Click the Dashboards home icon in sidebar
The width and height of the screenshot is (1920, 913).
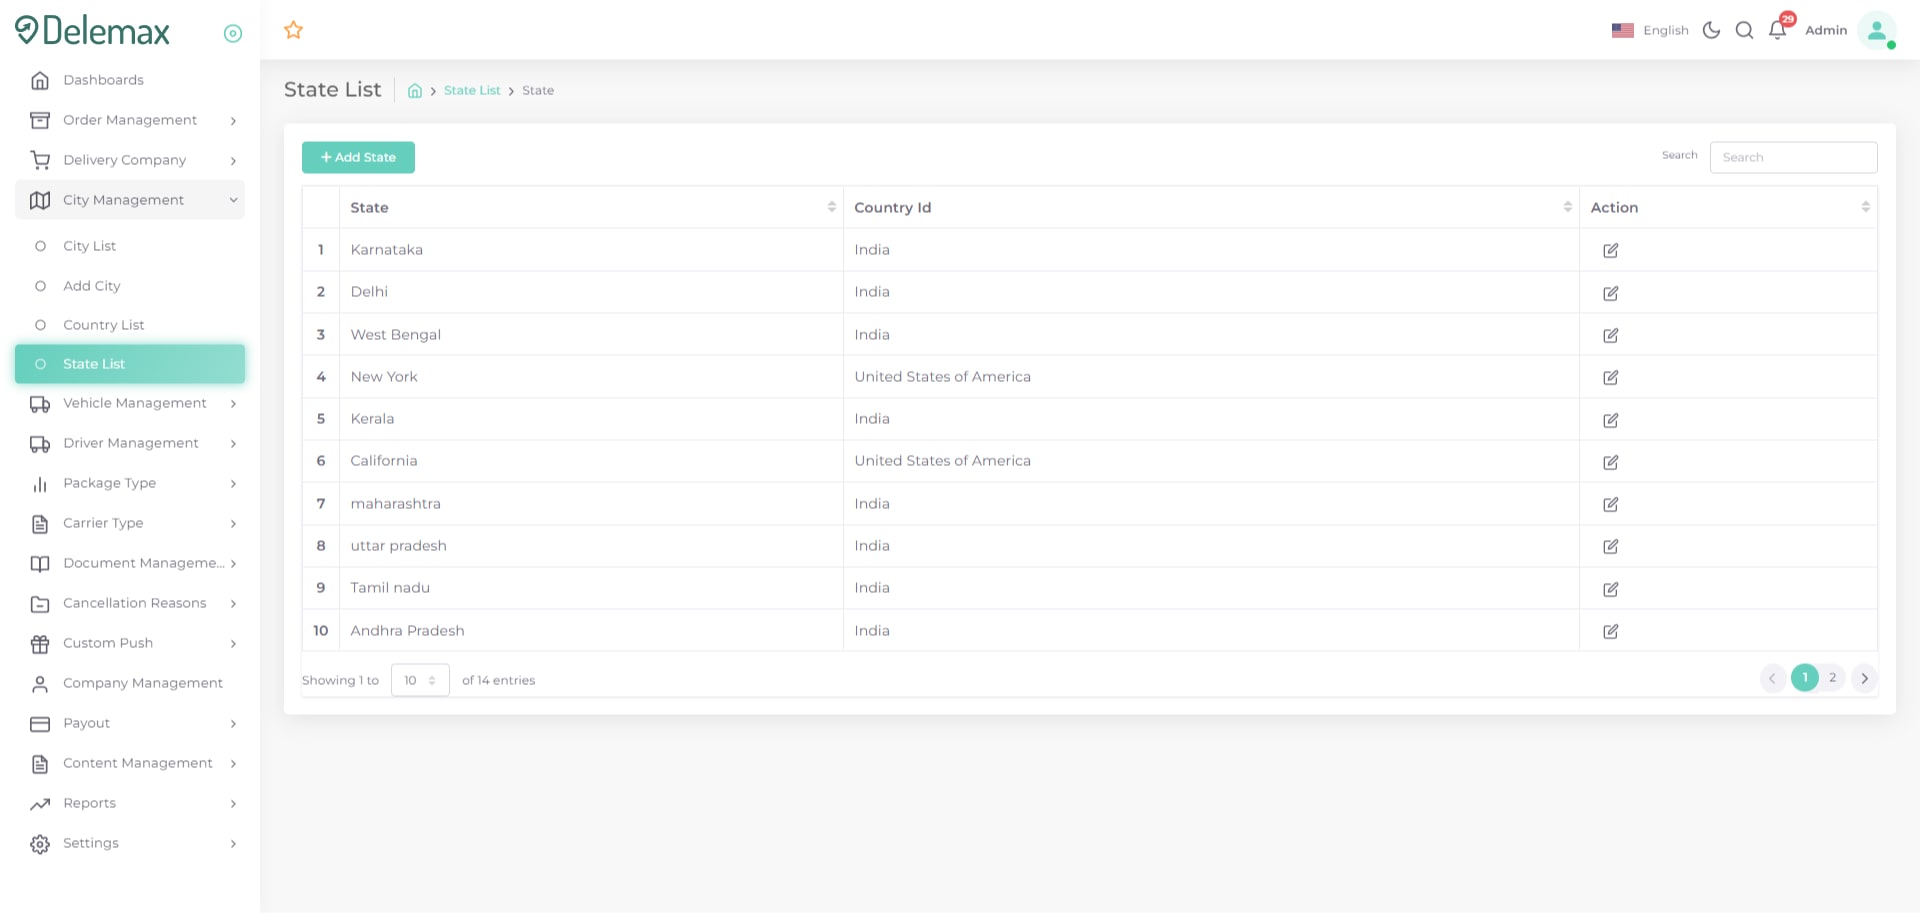coord(40,80)
